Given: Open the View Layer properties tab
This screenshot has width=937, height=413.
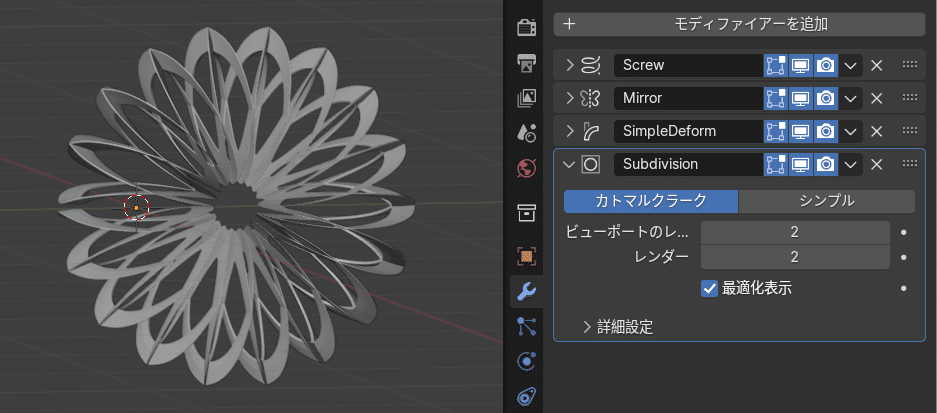Looking at the screenshot, I should pos(526,97).
